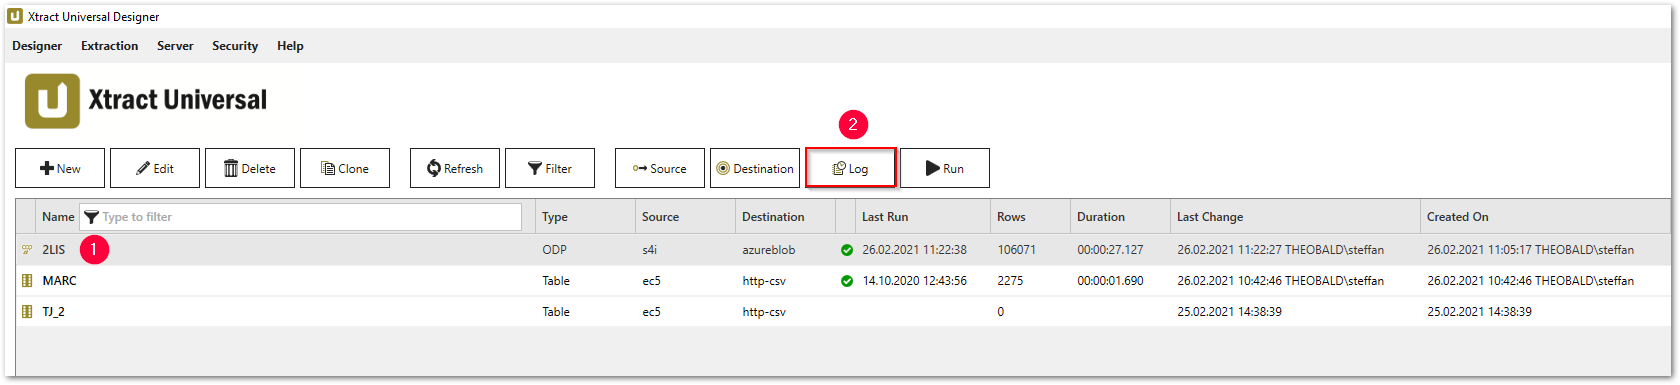This screenshot has height=385, width=1680.
Task: Click the http-csv destination in MARC row
Action: click(x=764, y=281)
